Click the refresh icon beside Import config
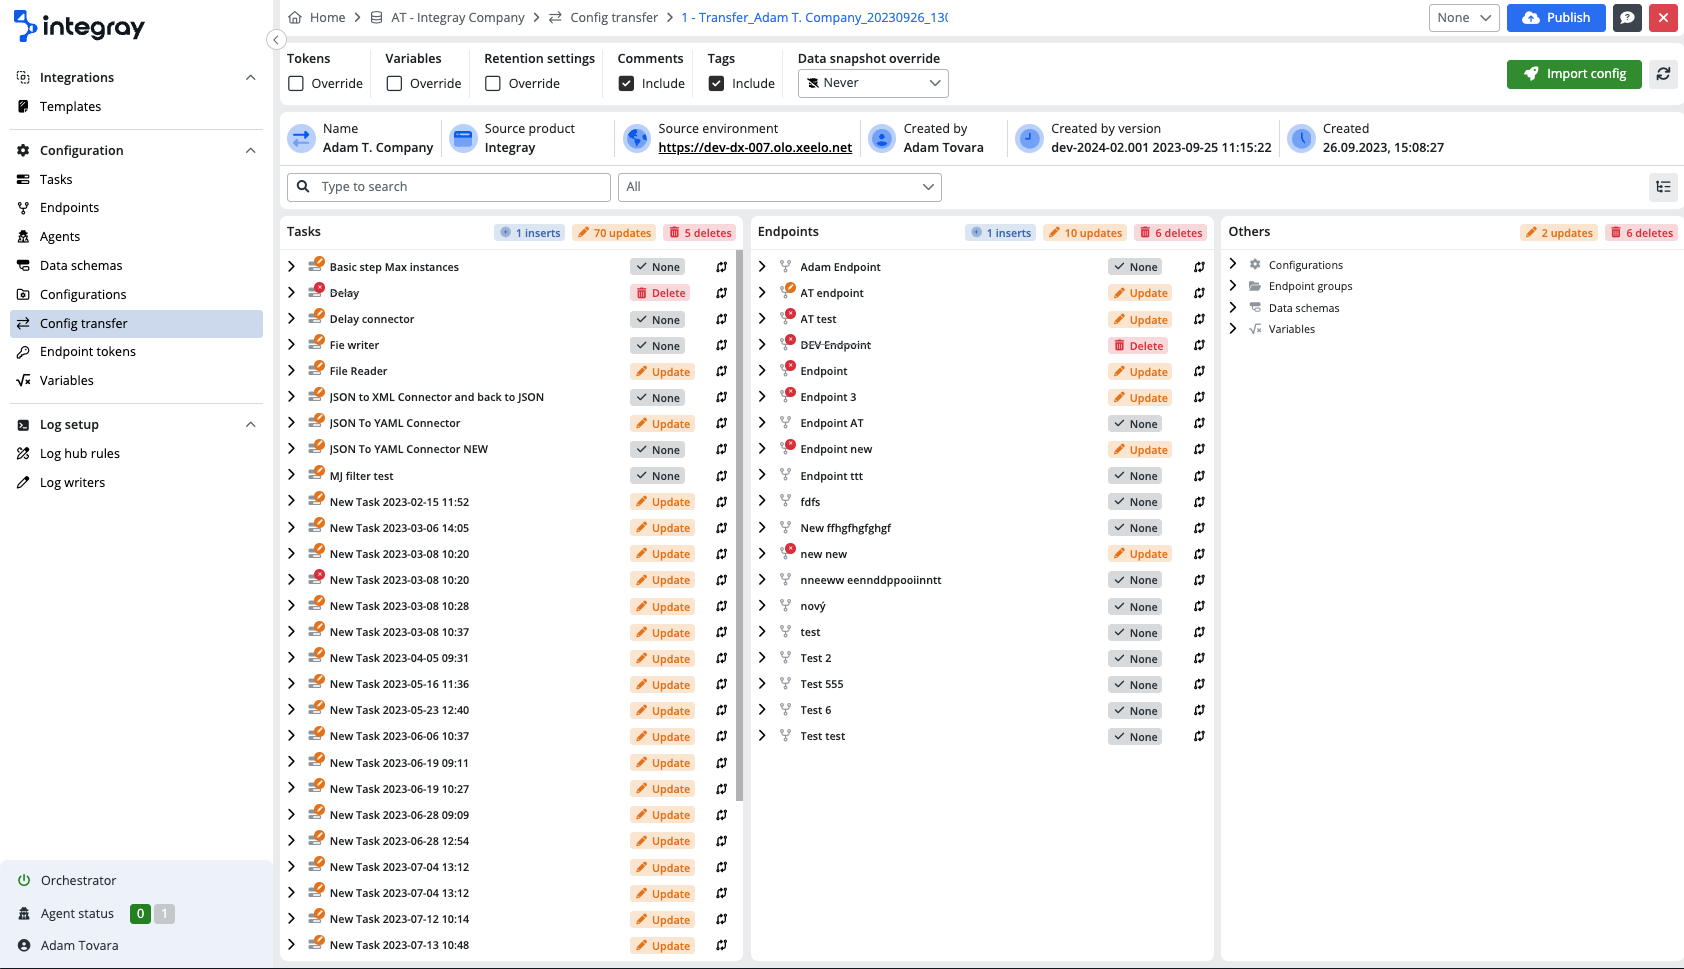This screenshot has width=1684, height=969. tap(1663, 74)
